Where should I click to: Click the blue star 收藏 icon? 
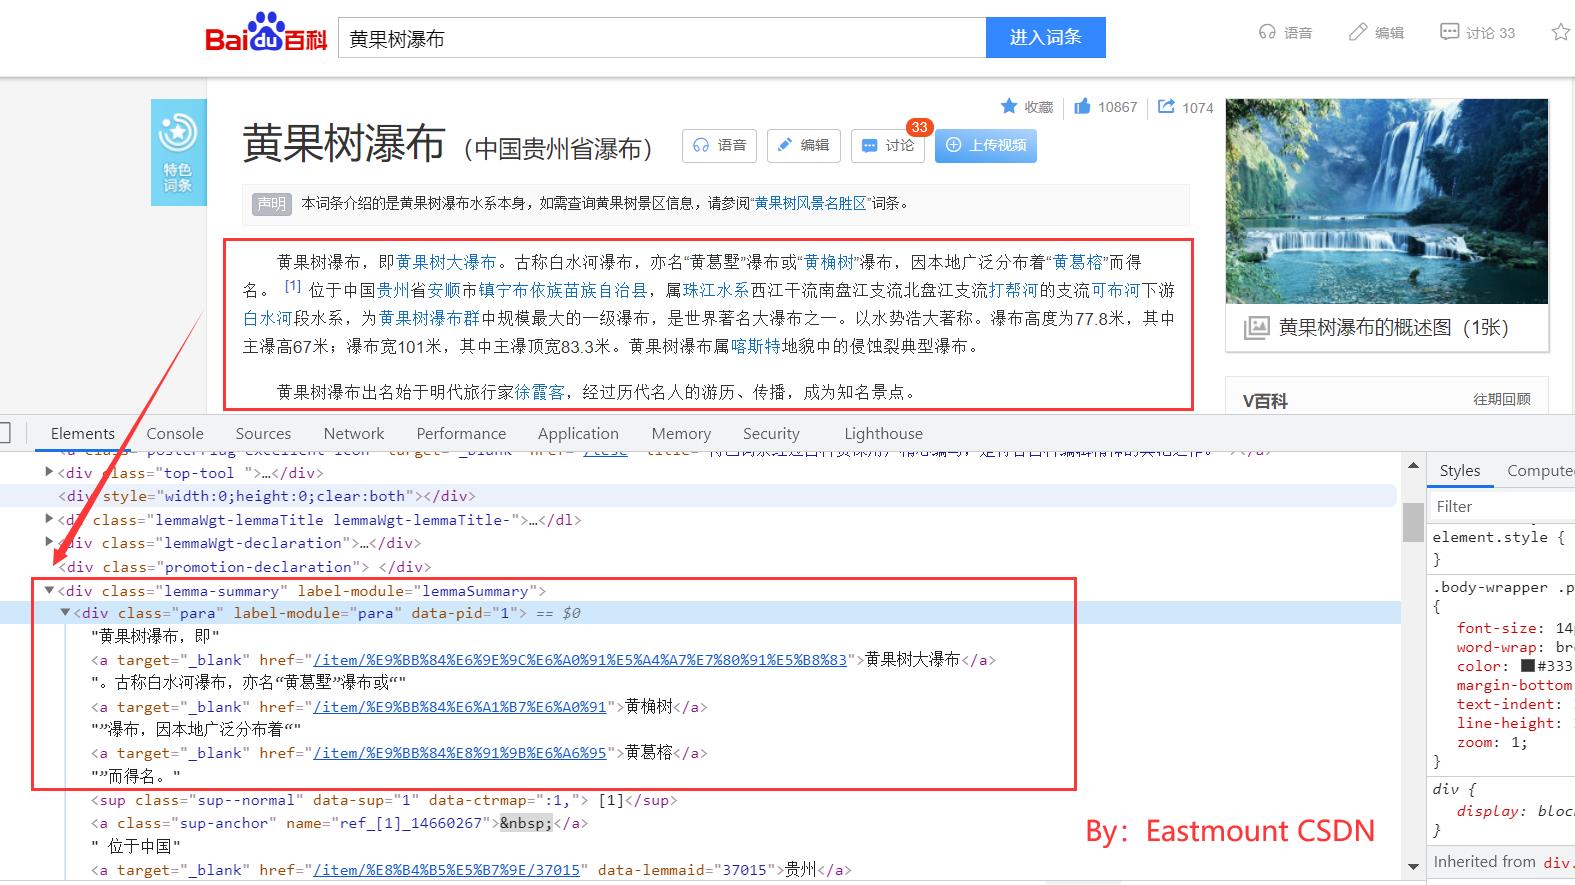point(1009,106)
